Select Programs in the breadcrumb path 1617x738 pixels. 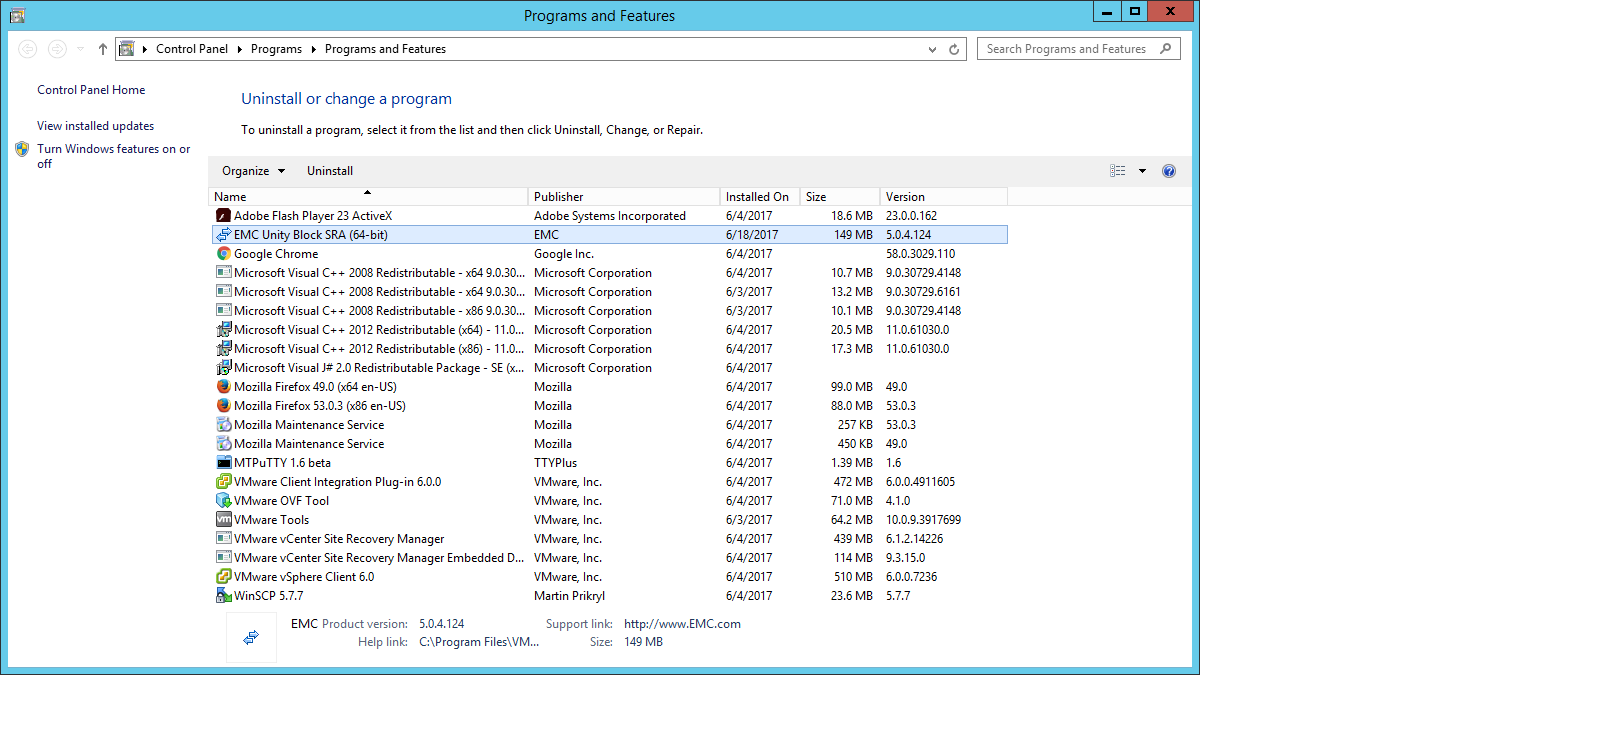click(276, 49)
